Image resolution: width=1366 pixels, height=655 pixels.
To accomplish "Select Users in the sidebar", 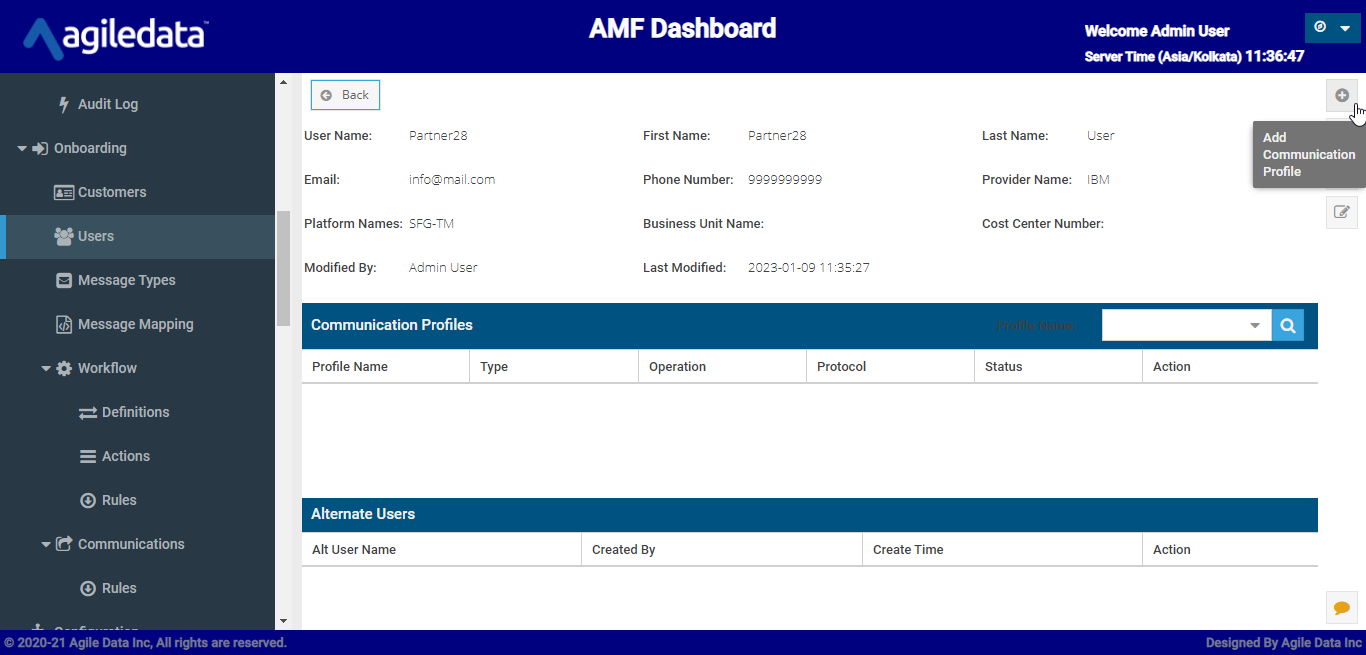I will pos(96,236).
